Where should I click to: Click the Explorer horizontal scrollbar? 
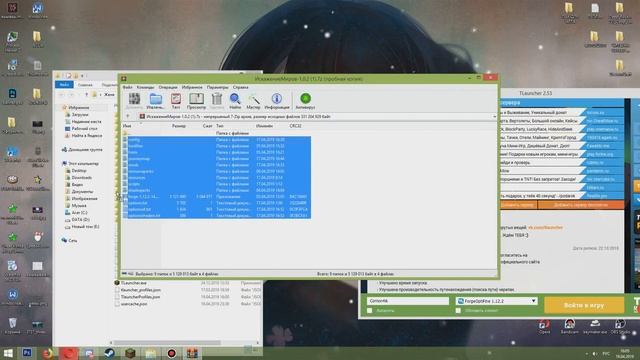167,343
